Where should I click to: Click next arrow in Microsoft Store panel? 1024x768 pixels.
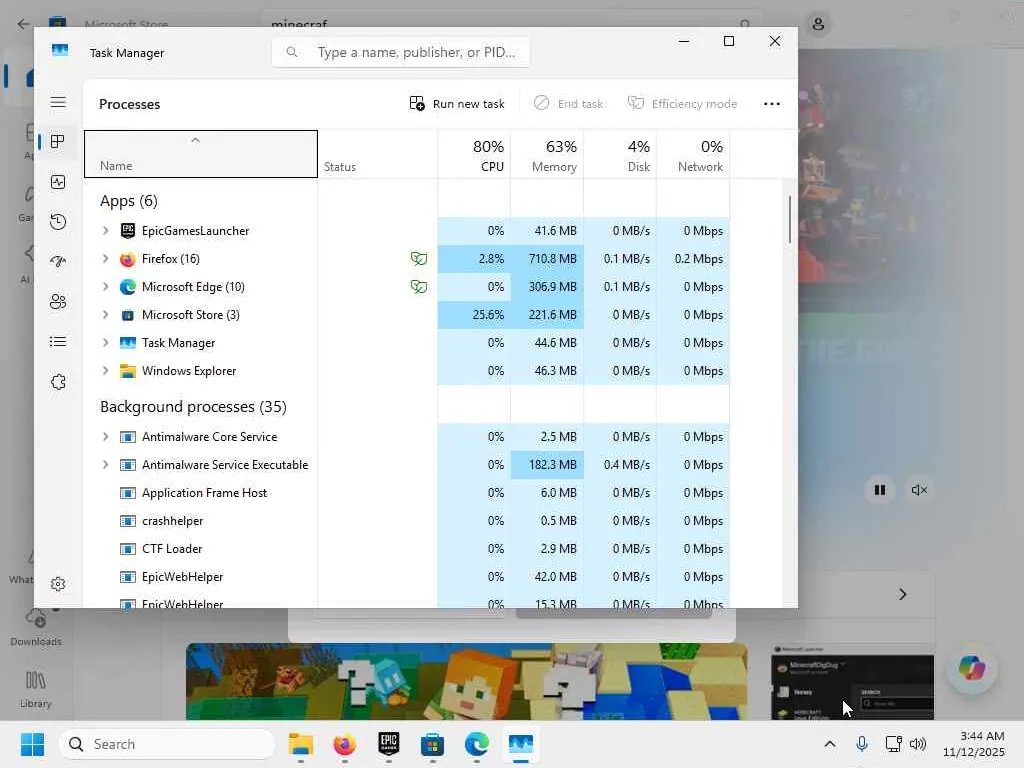tap(903, 594)
